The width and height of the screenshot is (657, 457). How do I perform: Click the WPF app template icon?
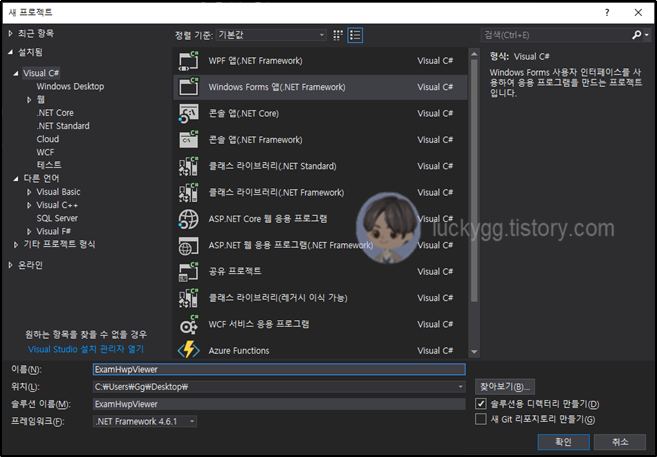(189, 61)
